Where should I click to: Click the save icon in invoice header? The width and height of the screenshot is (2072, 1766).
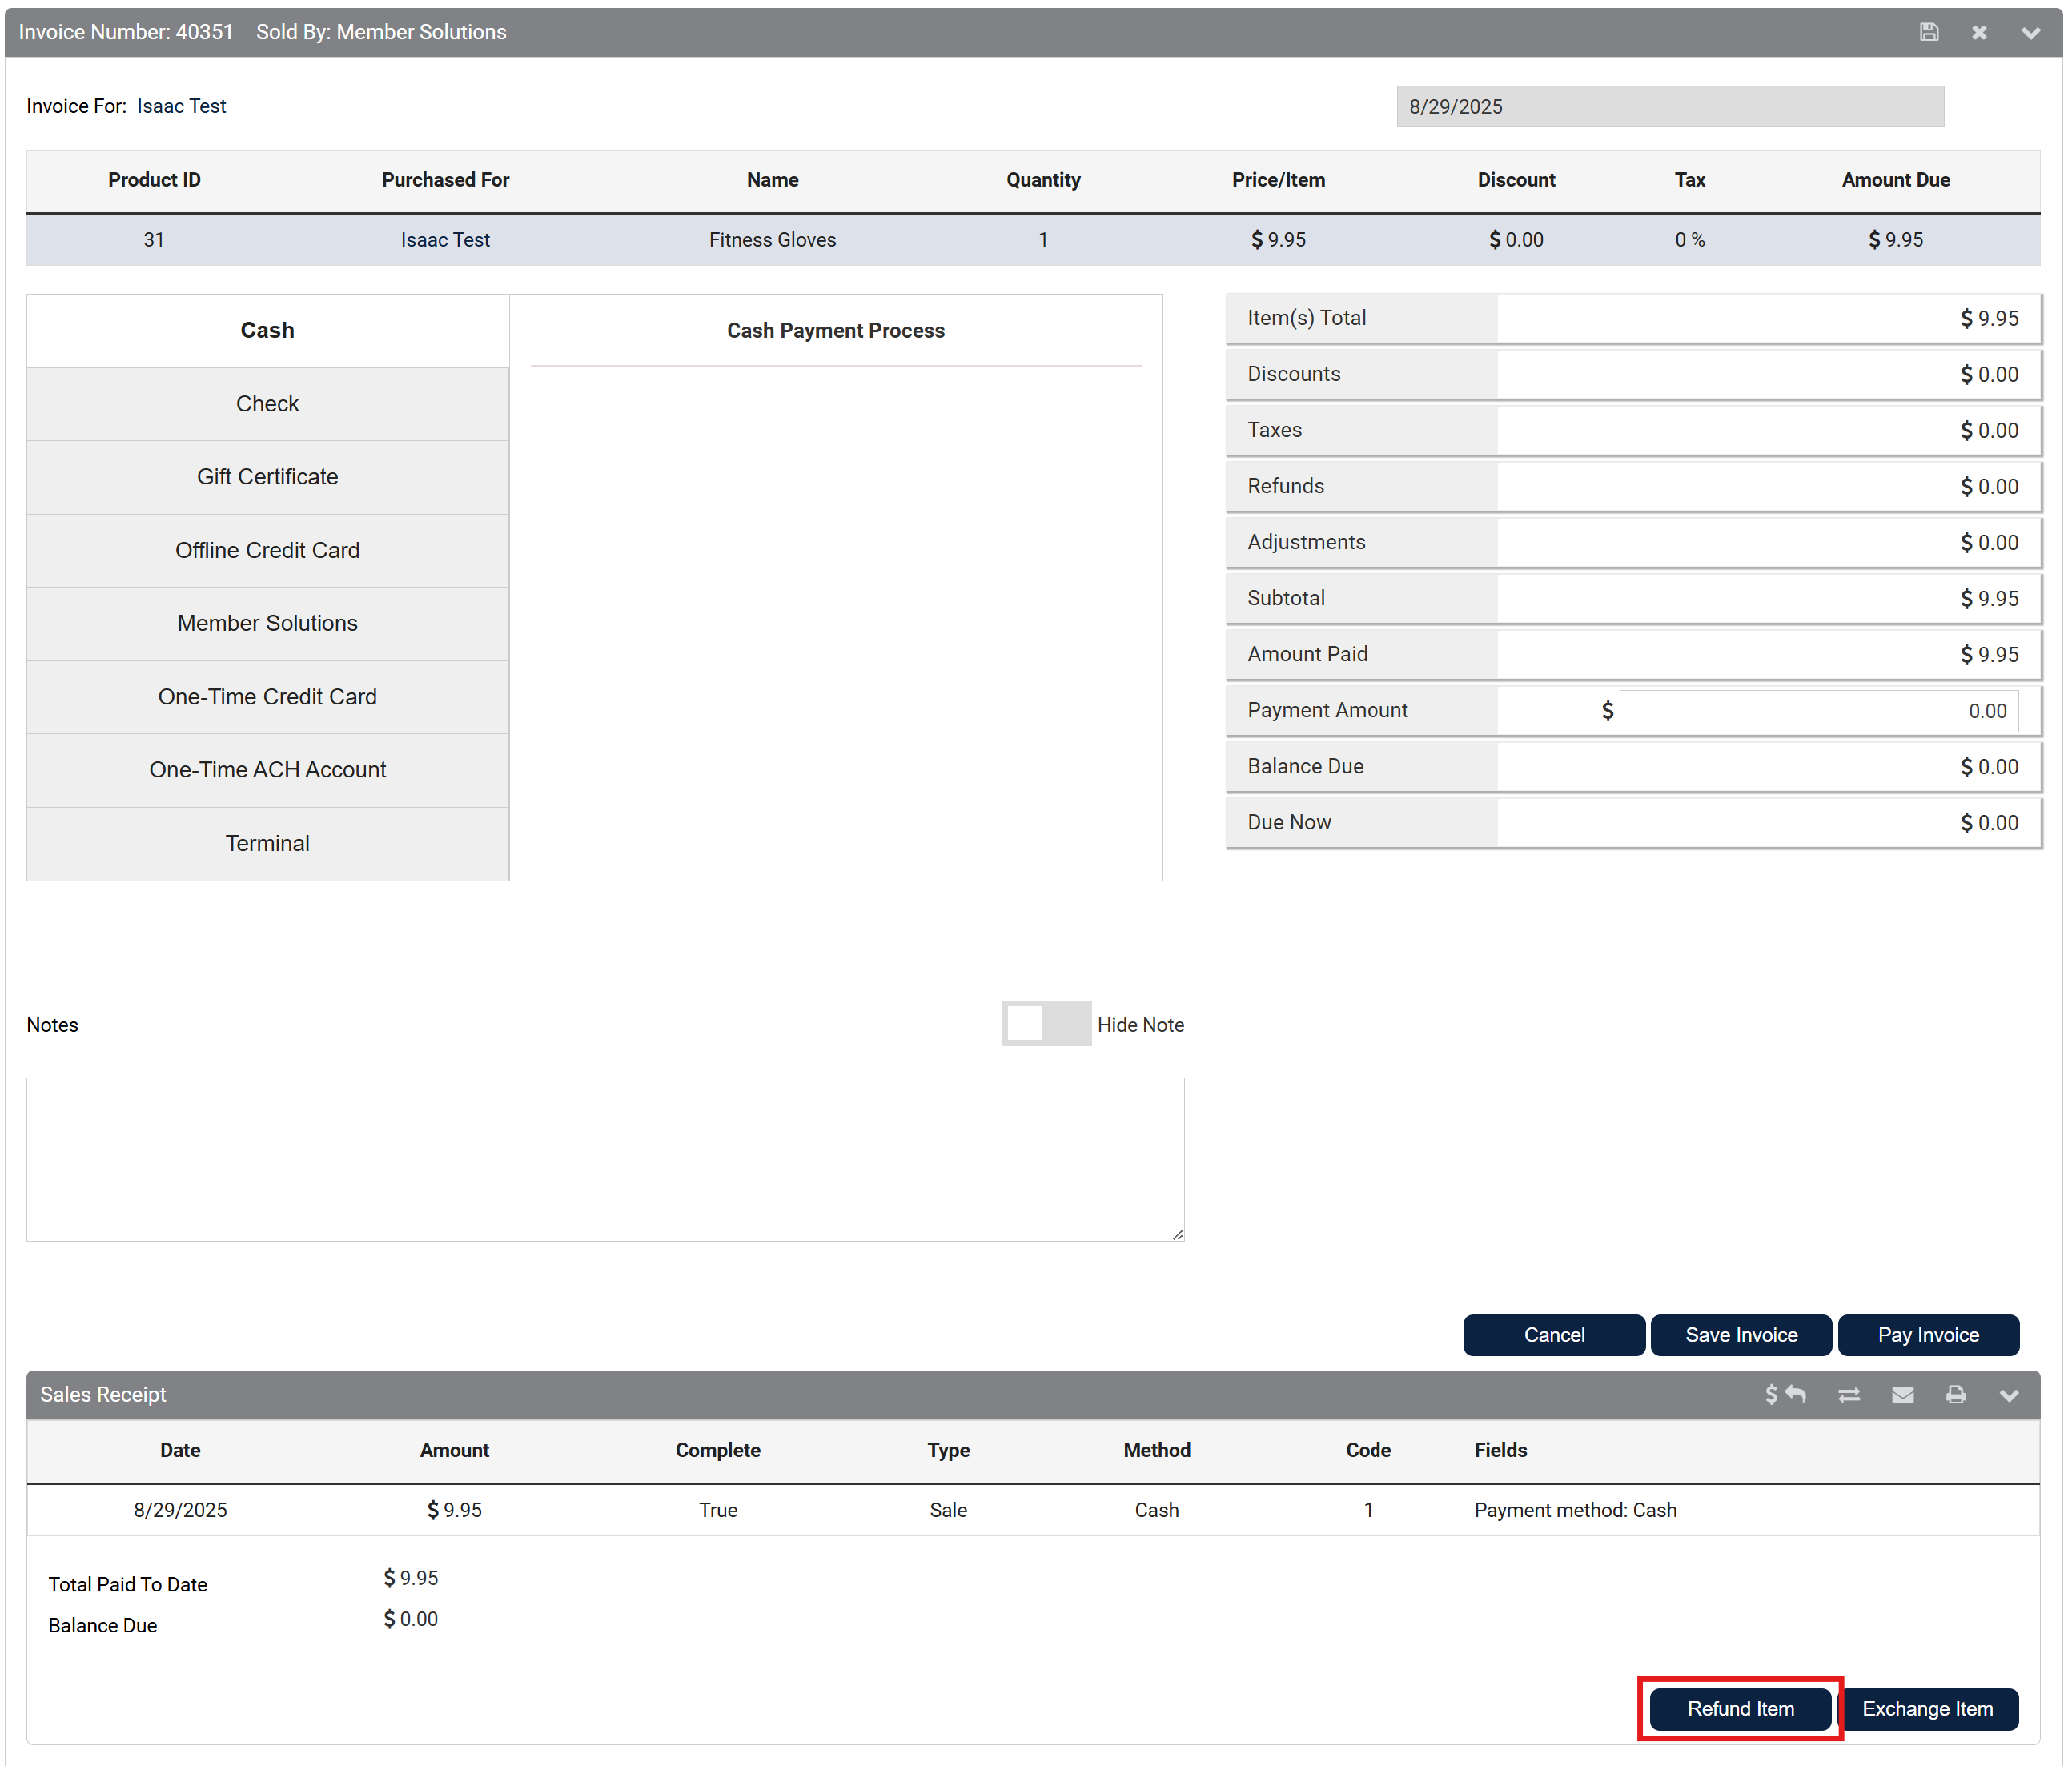[x=1929, y=32]
